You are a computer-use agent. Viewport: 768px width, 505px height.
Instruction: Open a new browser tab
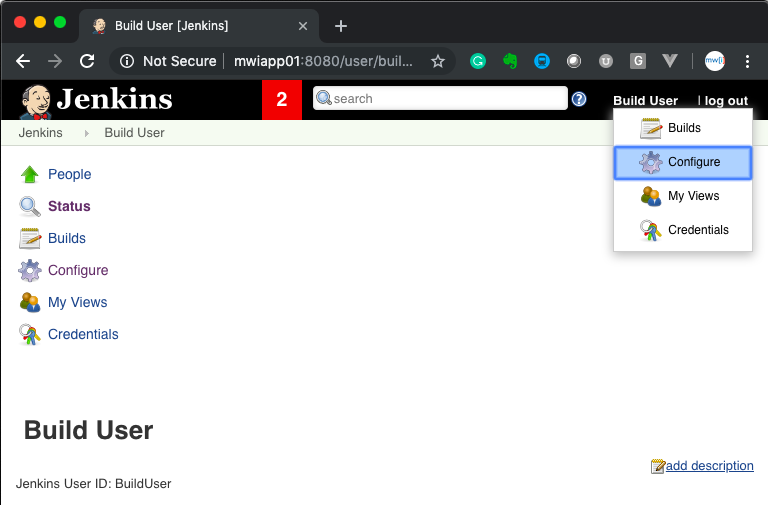341,26
